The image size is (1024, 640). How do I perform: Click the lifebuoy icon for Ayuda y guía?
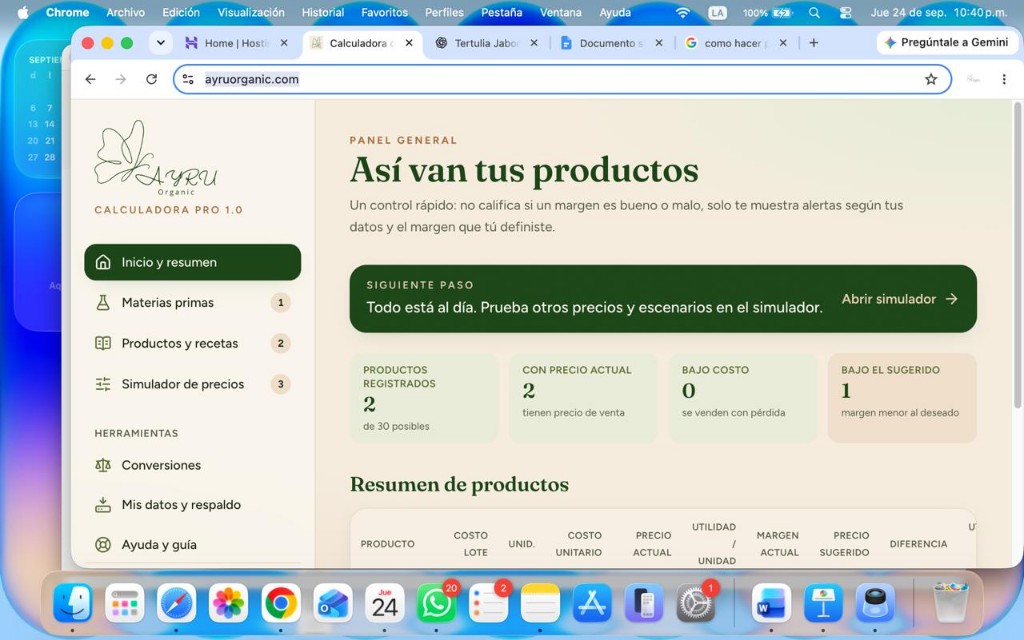(x=103, y=545)
